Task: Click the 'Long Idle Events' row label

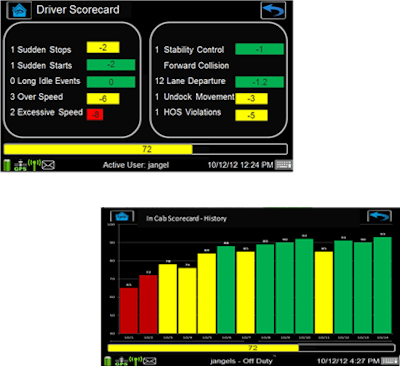Action: (x=49, y=81)
